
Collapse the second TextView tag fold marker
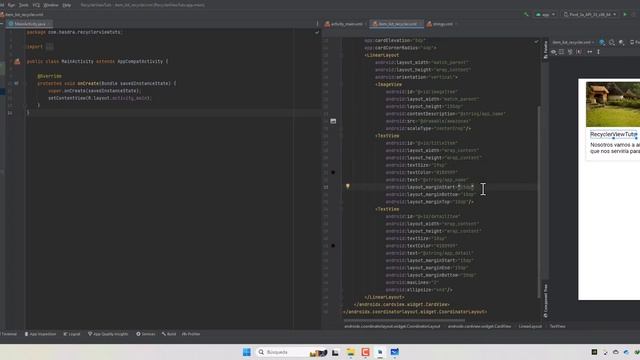click(342, 209)
